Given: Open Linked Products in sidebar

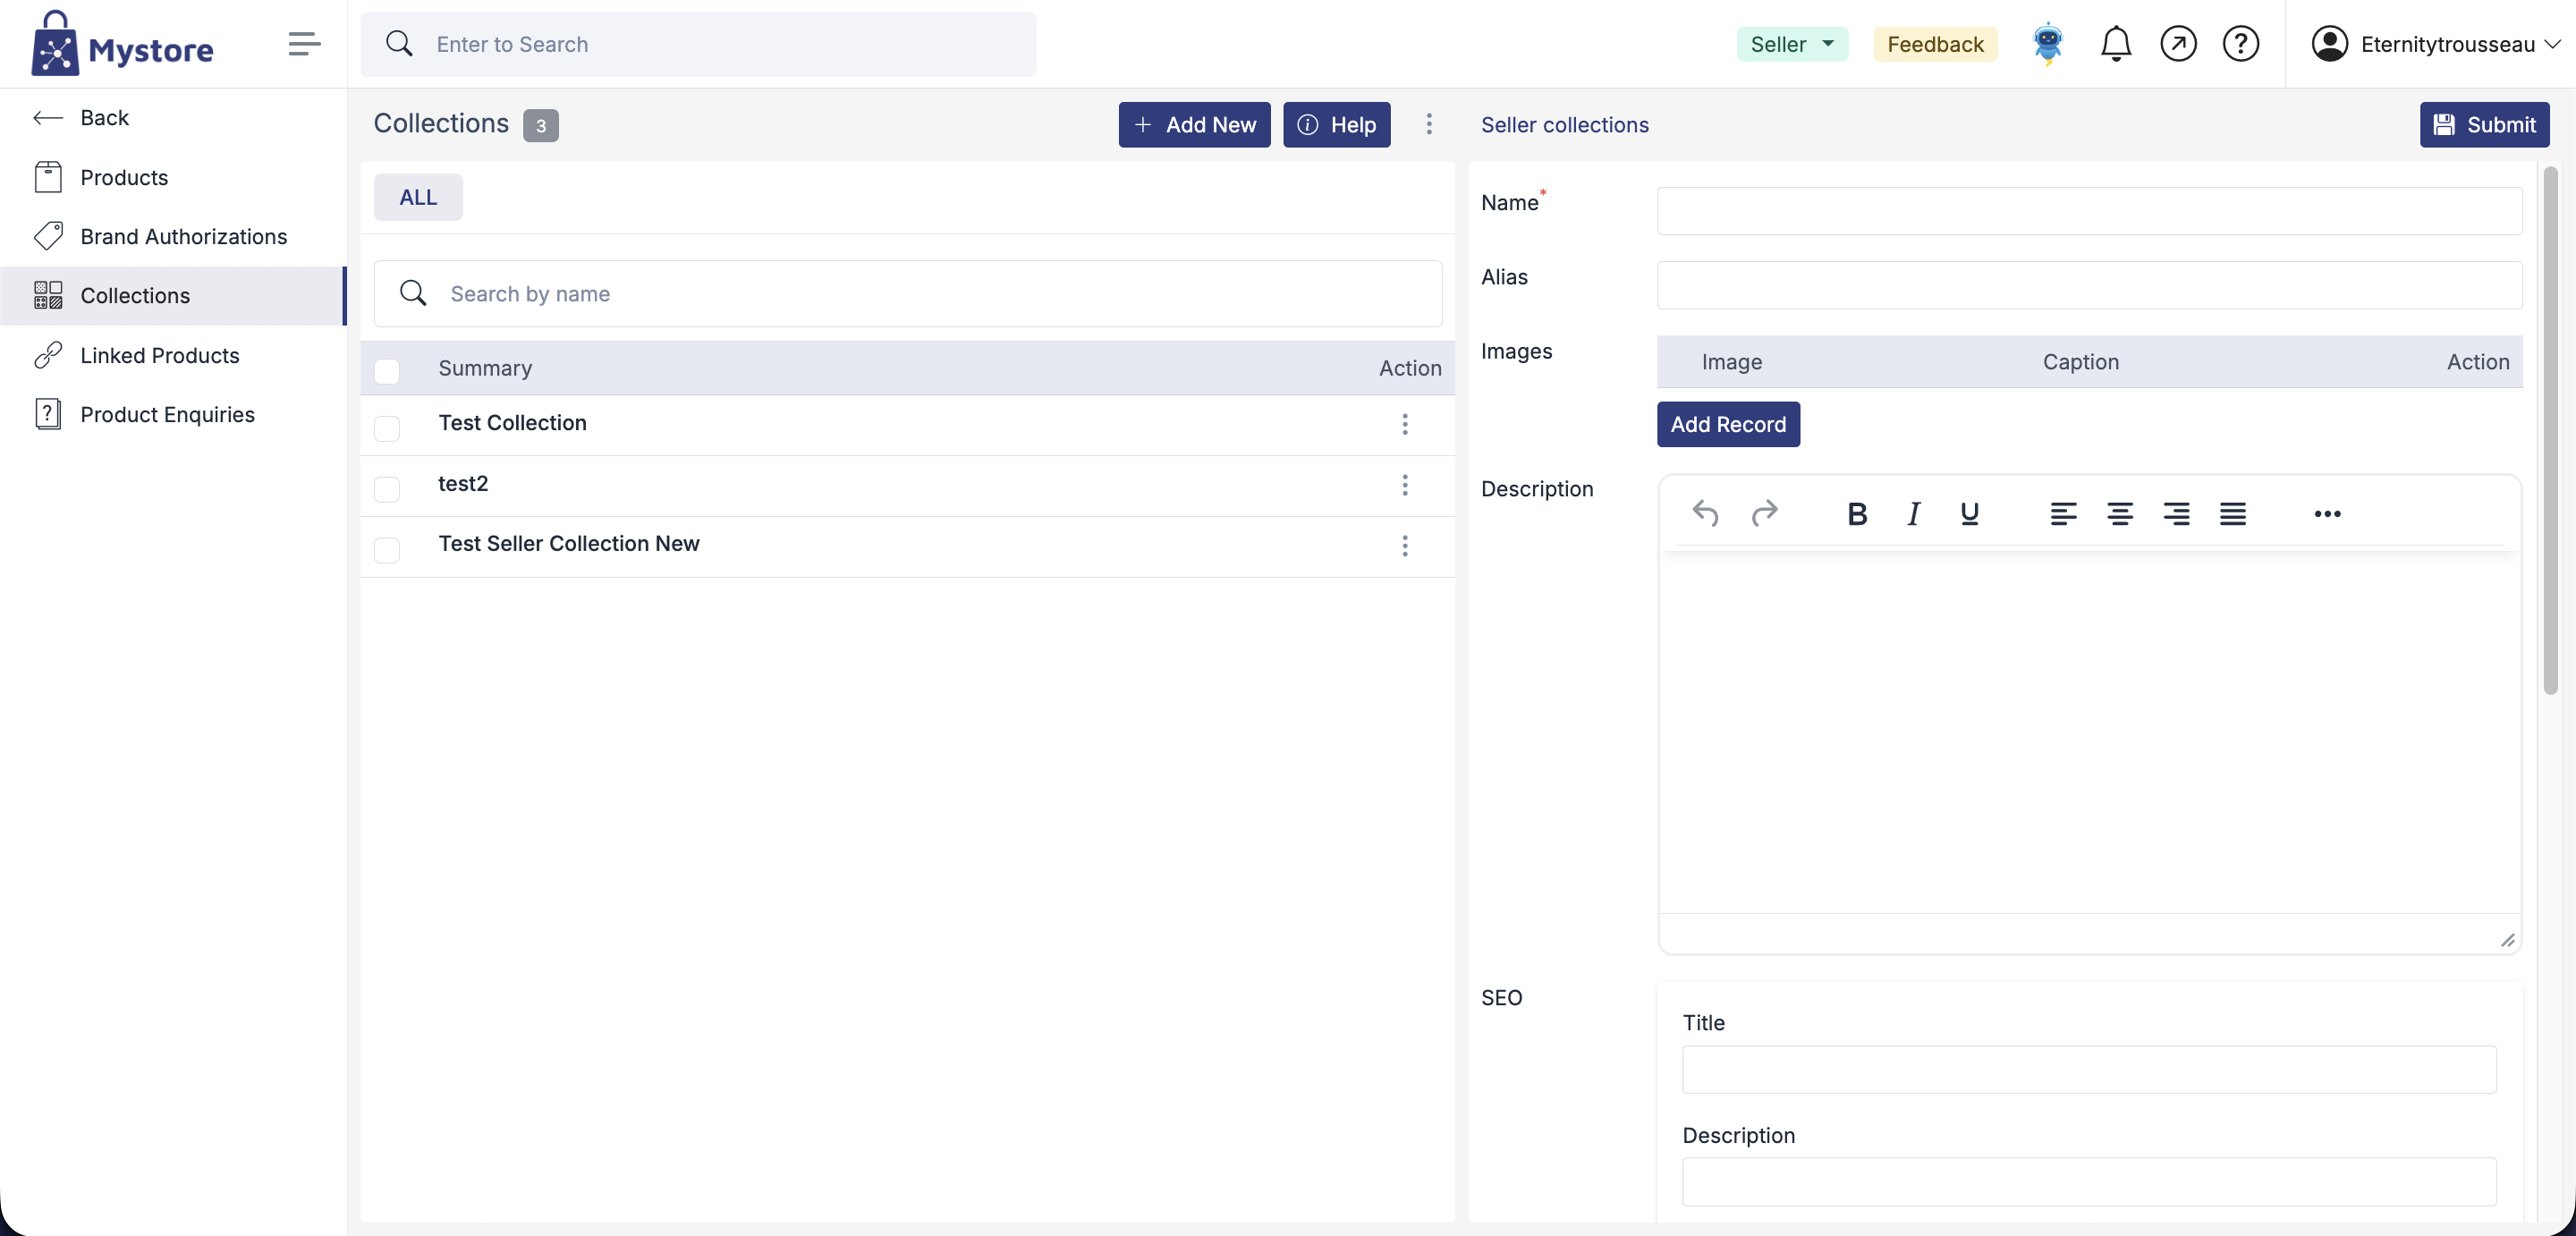Looking at the screenshot, I should click(x=160, y=355).
